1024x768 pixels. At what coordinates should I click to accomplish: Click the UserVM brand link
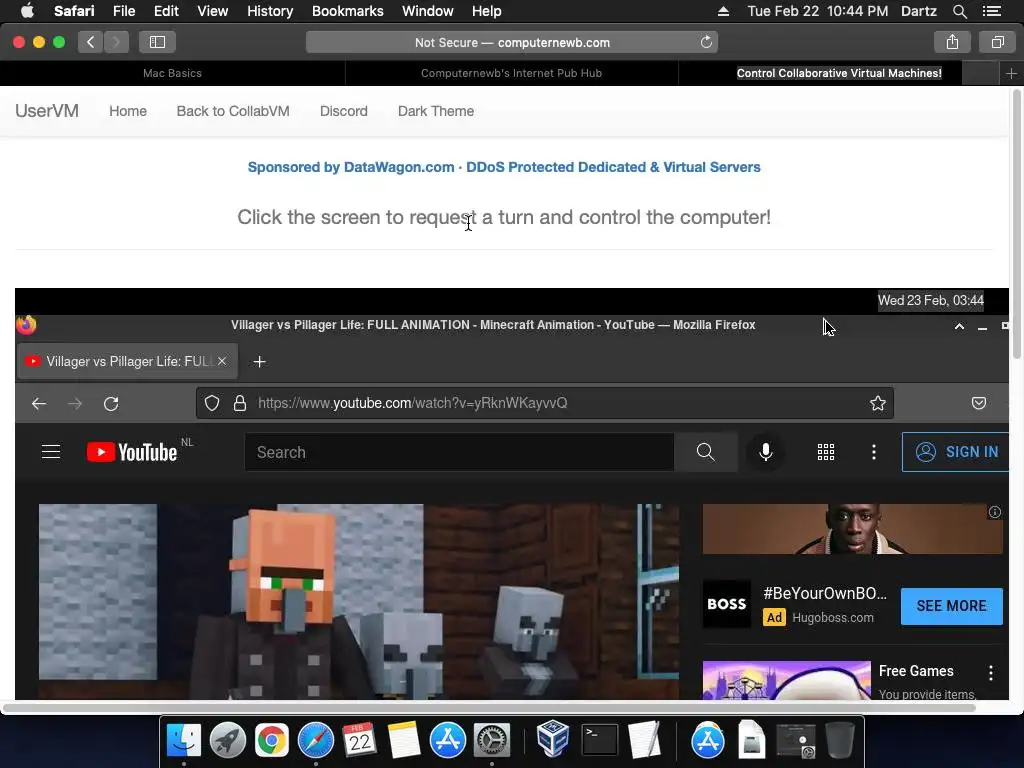pyautogui.click(x=47, y=111)
